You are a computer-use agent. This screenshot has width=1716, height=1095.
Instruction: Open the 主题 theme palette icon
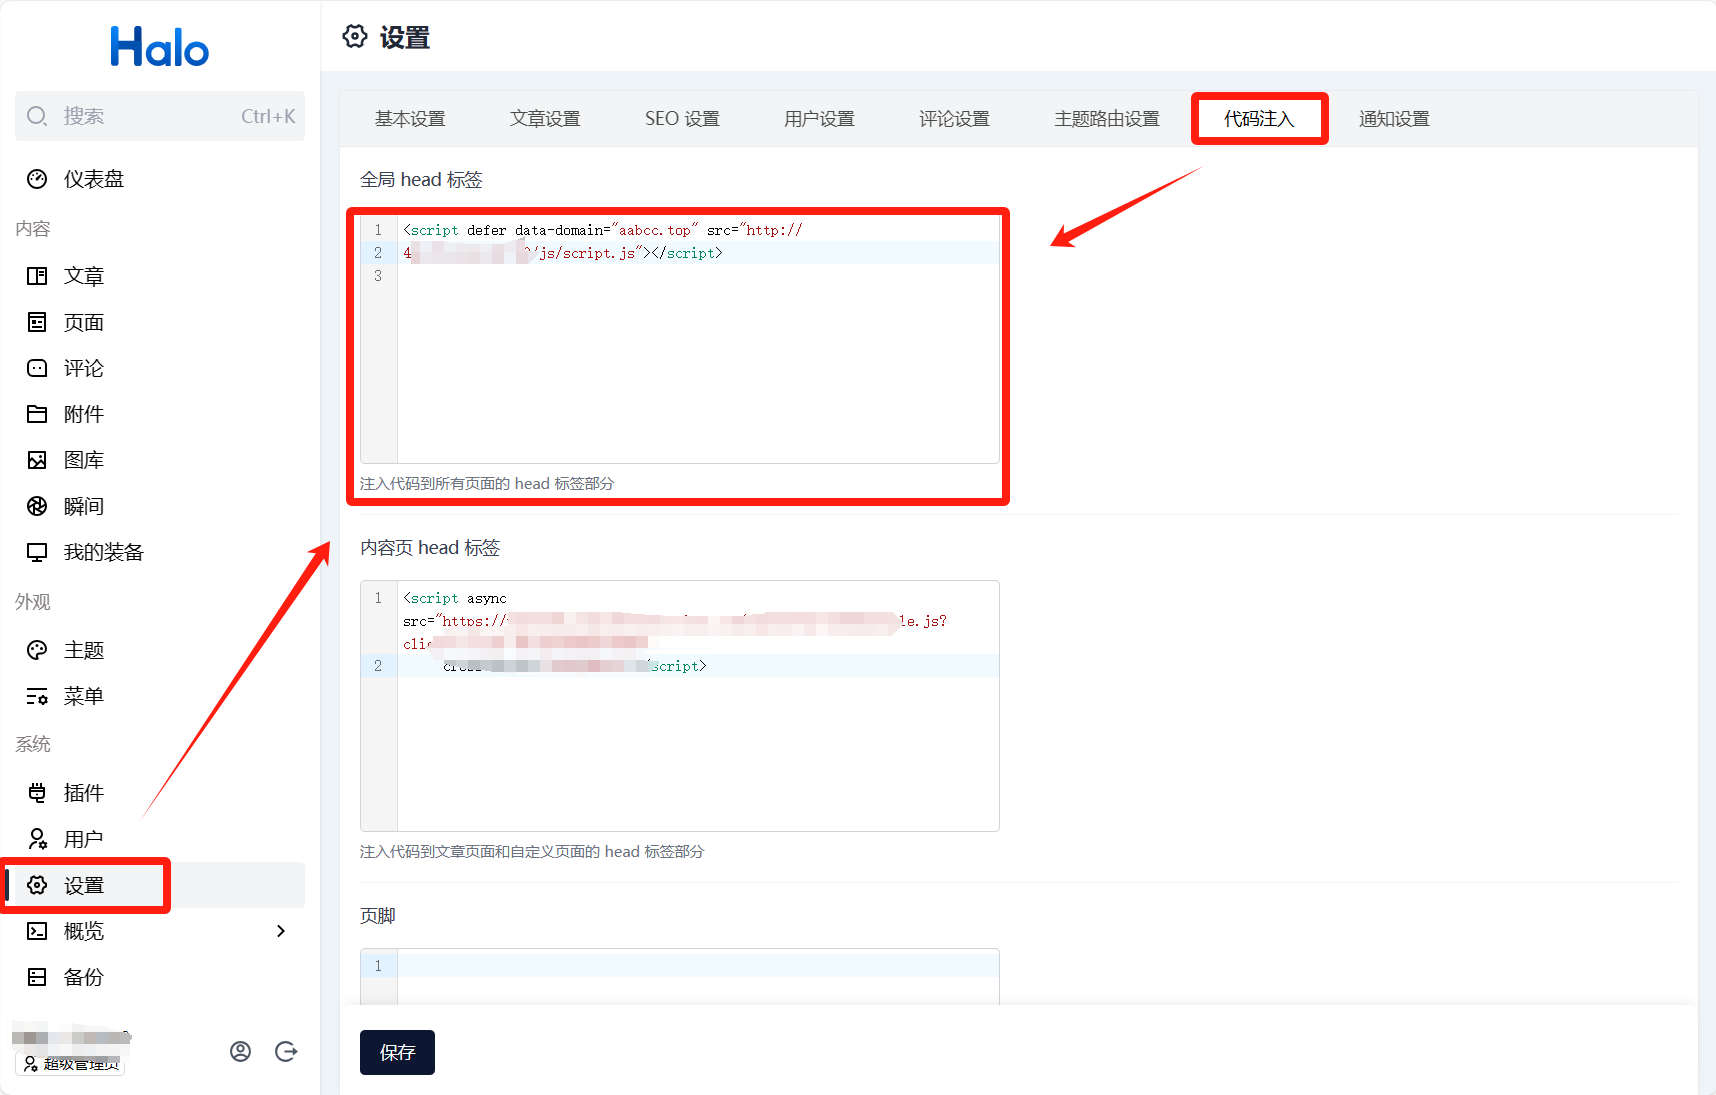37,650
